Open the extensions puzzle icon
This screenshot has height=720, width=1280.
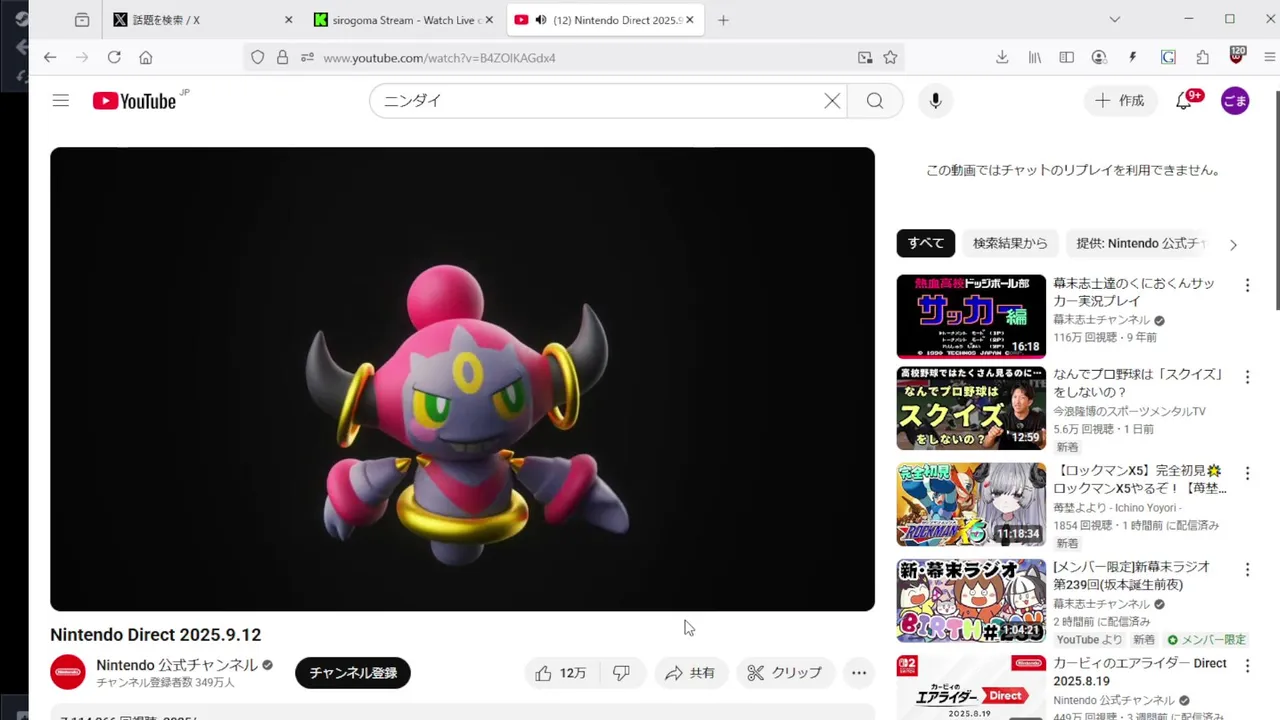coord(1203,58)
